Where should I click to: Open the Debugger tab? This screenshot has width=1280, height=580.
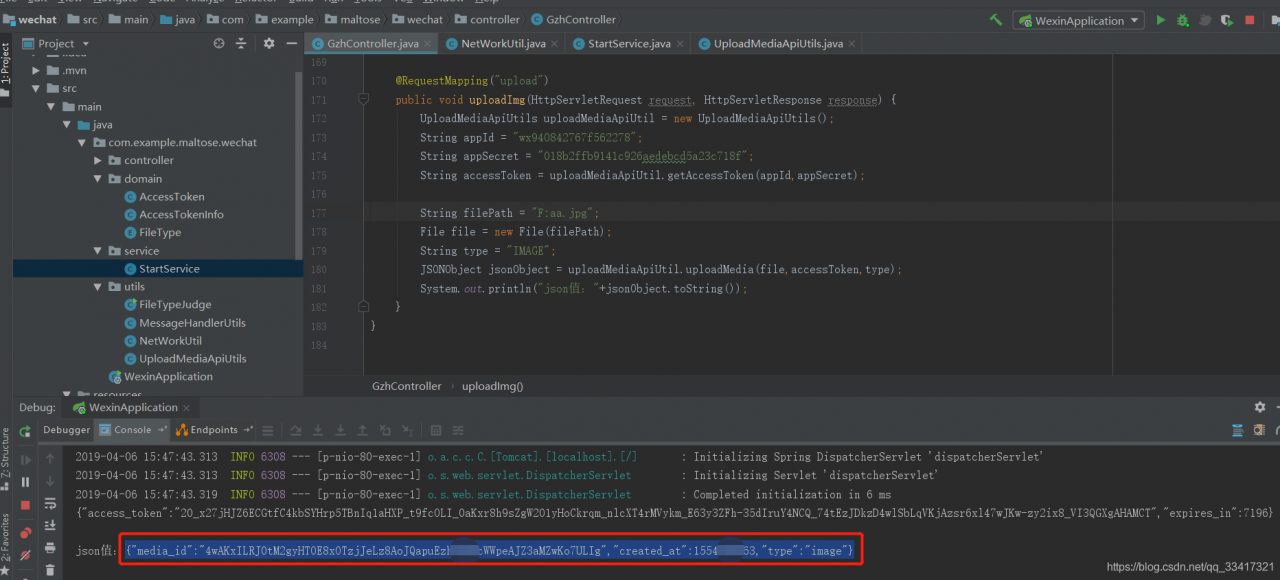(66, 430)
